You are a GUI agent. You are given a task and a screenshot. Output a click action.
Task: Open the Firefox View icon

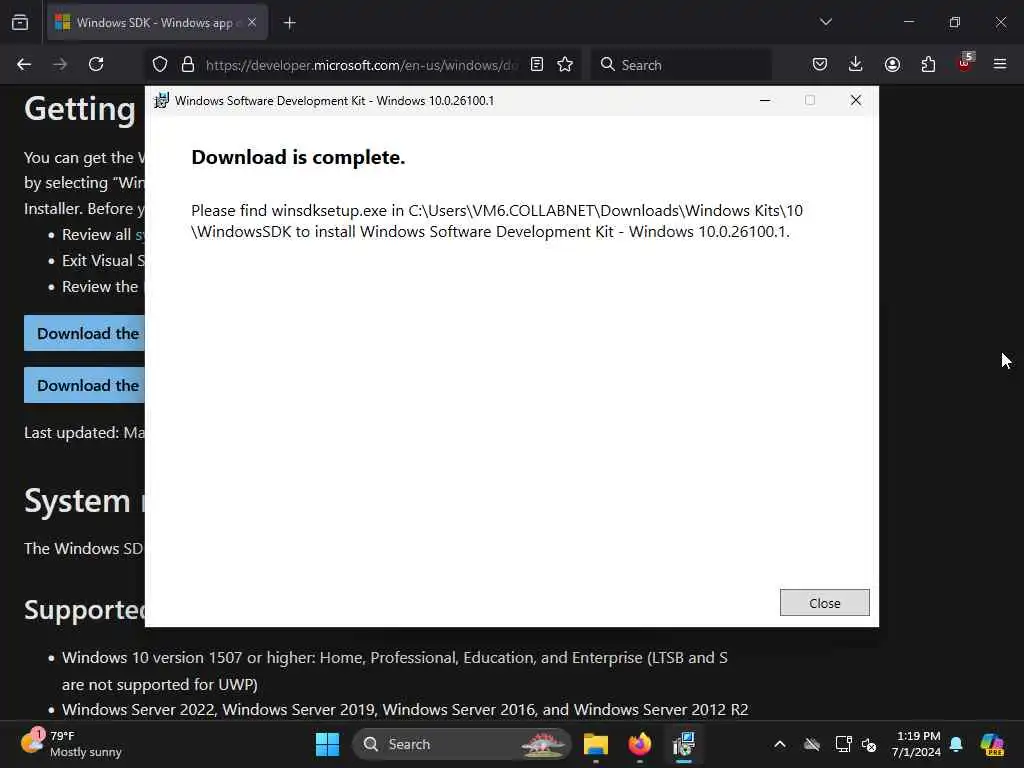(x=20, y=22)
